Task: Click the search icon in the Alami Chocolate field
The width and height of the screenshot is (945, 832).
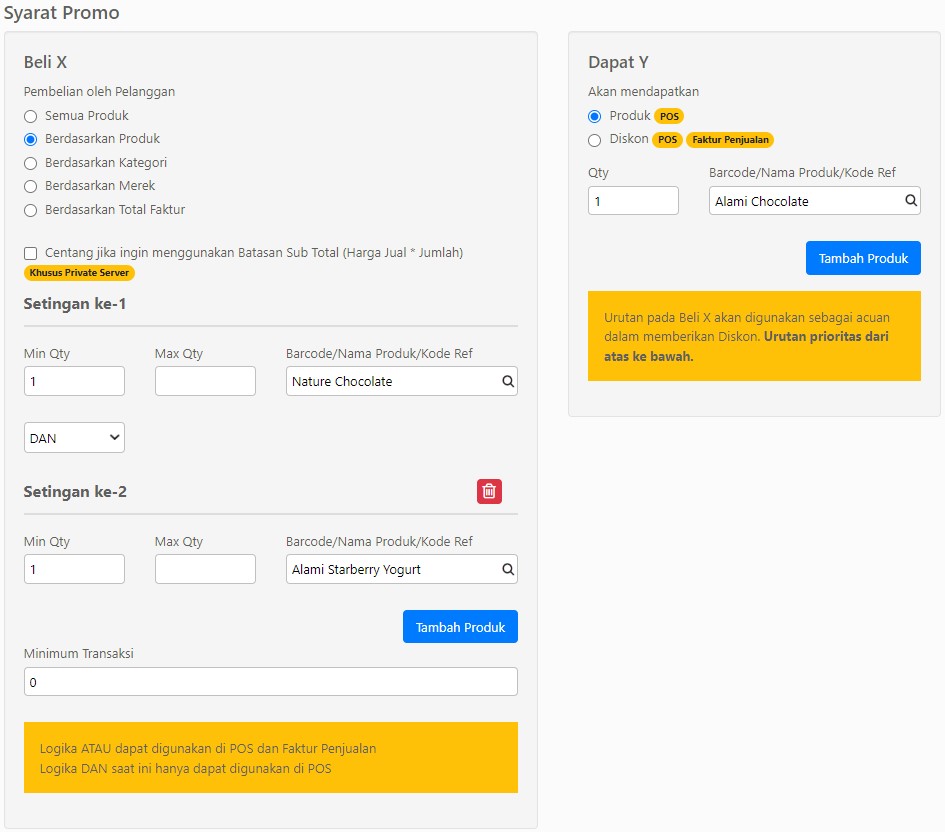Action: click(x=911, y=201)
